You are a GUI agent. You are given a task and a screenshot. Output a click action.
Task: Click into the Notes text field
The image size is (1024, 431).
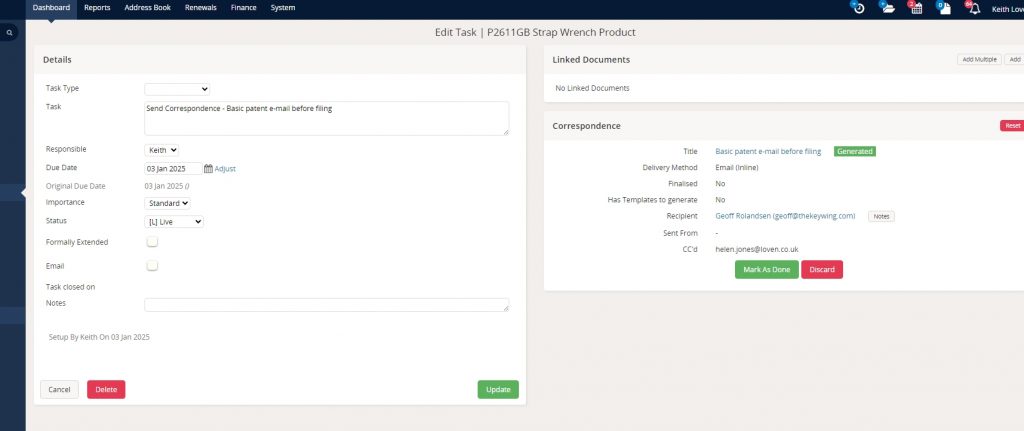click(326, 305)
